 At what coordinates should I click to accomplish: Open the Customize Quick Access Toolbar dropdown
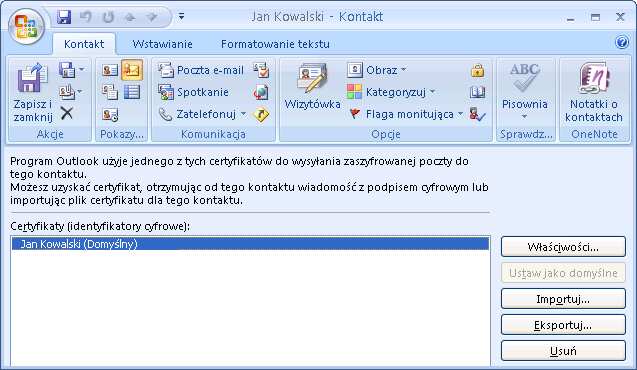(182, 16)
